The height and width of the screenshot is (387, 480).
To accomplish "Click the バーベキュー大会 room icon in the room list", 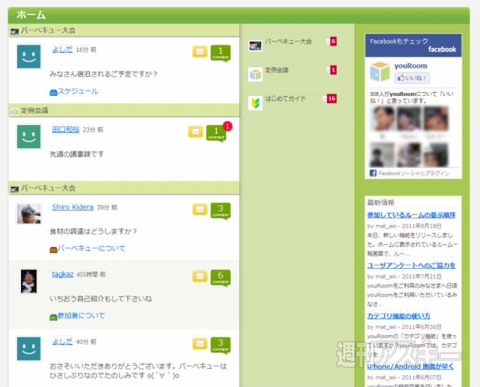I will [255, 46].
